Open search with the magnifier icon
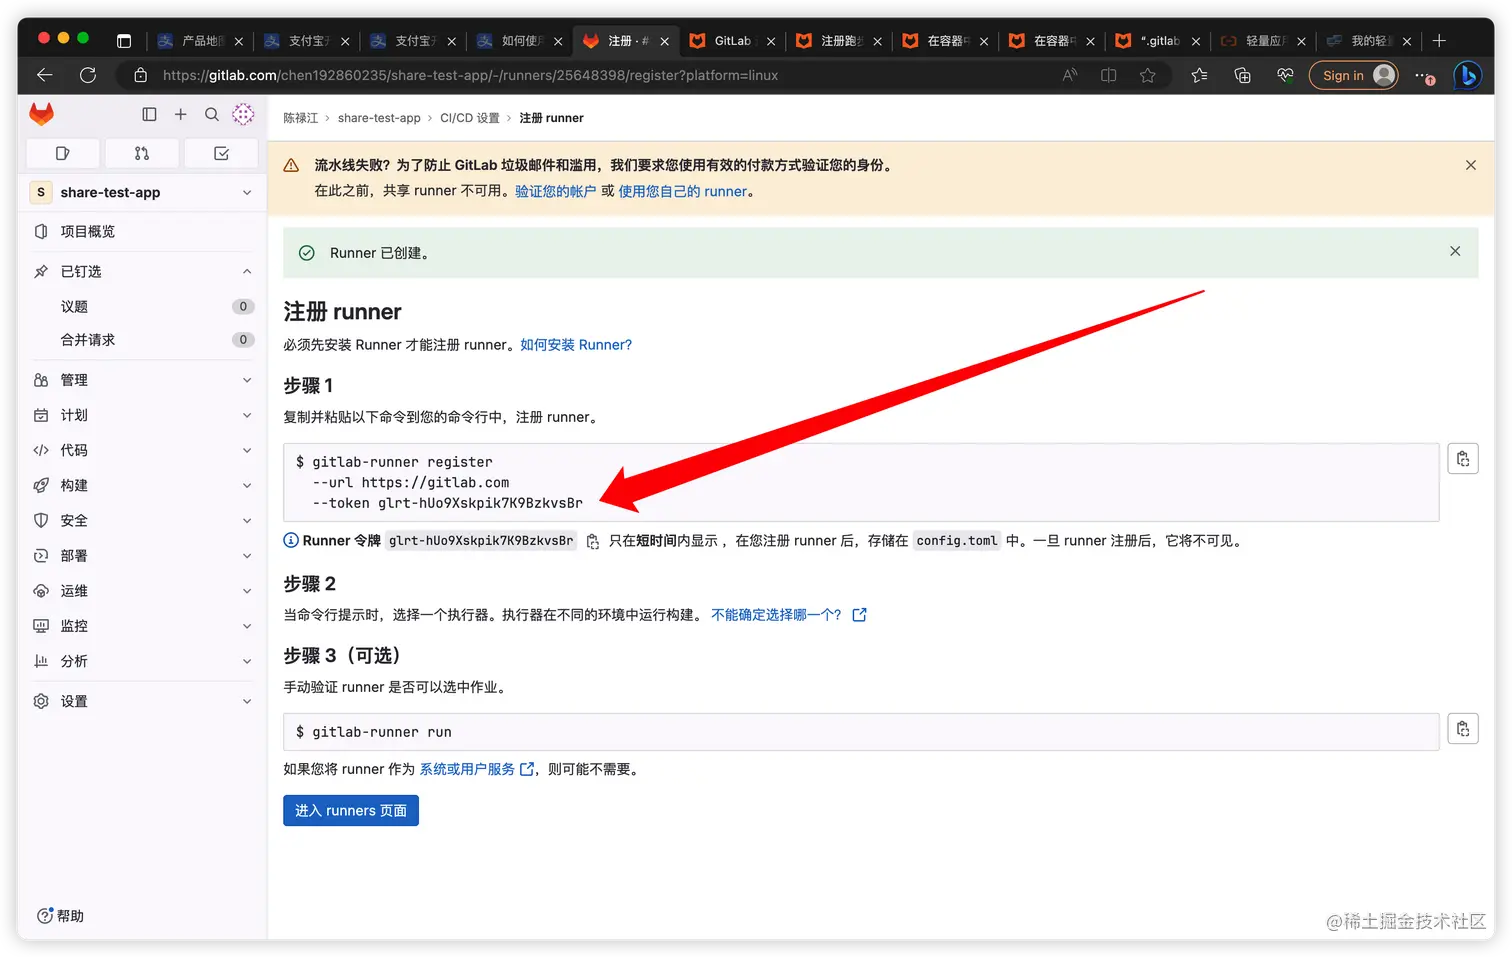 pos(212,114)
